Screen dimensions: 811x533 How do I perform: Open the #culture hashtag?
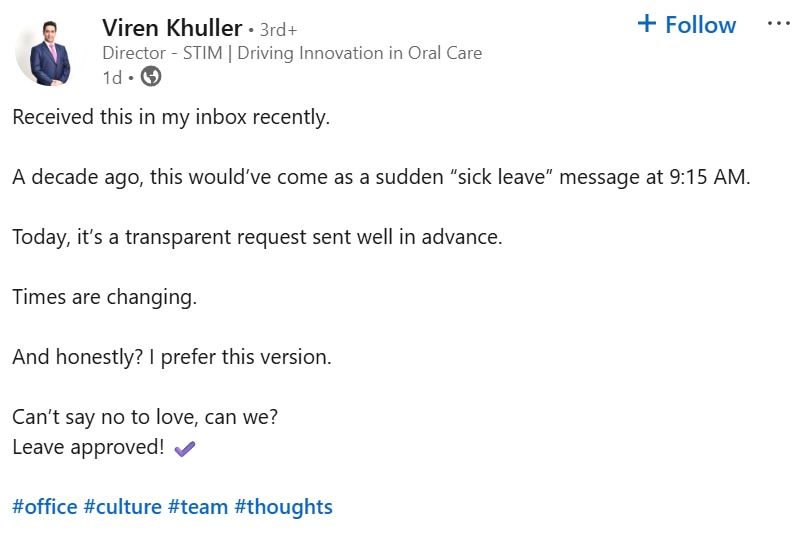tap(123, 507)
